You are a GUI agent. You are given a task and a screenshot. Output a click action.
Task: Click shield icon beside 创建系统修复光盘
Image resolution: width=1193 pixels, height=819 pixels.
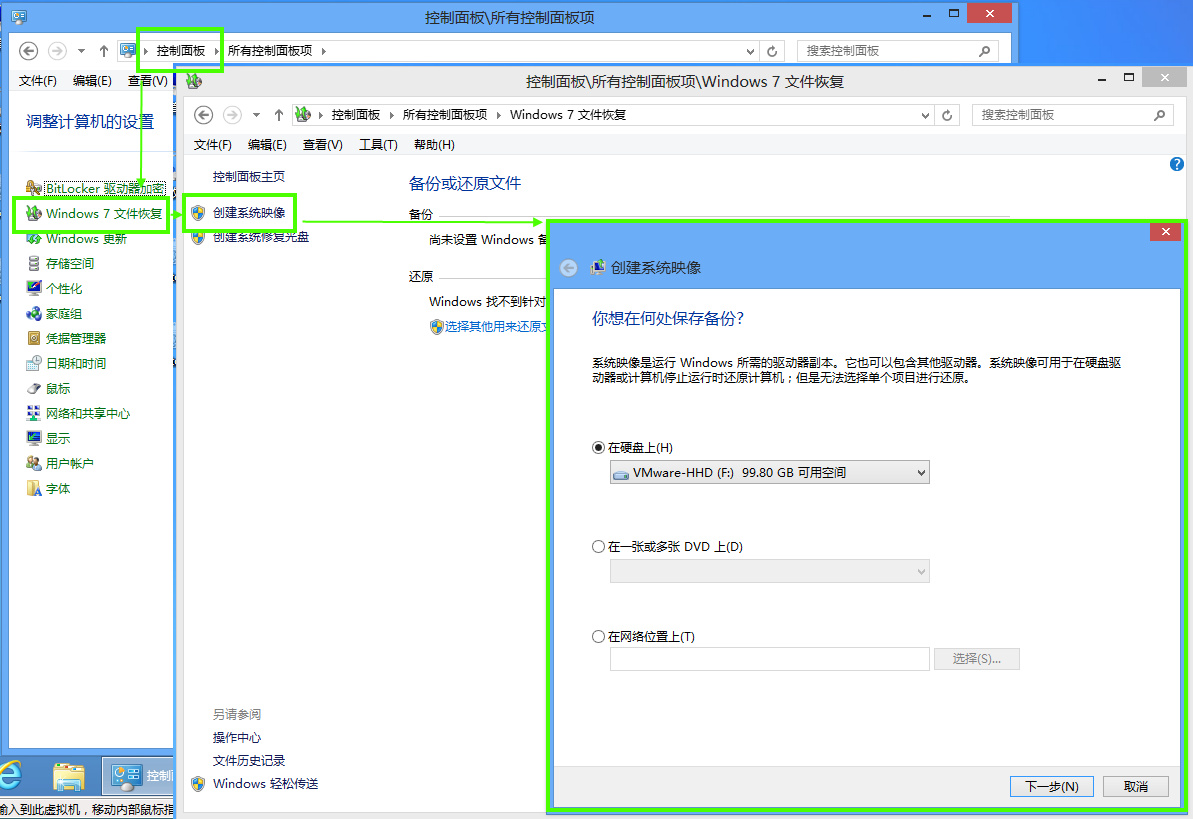[x=198, y=237]
